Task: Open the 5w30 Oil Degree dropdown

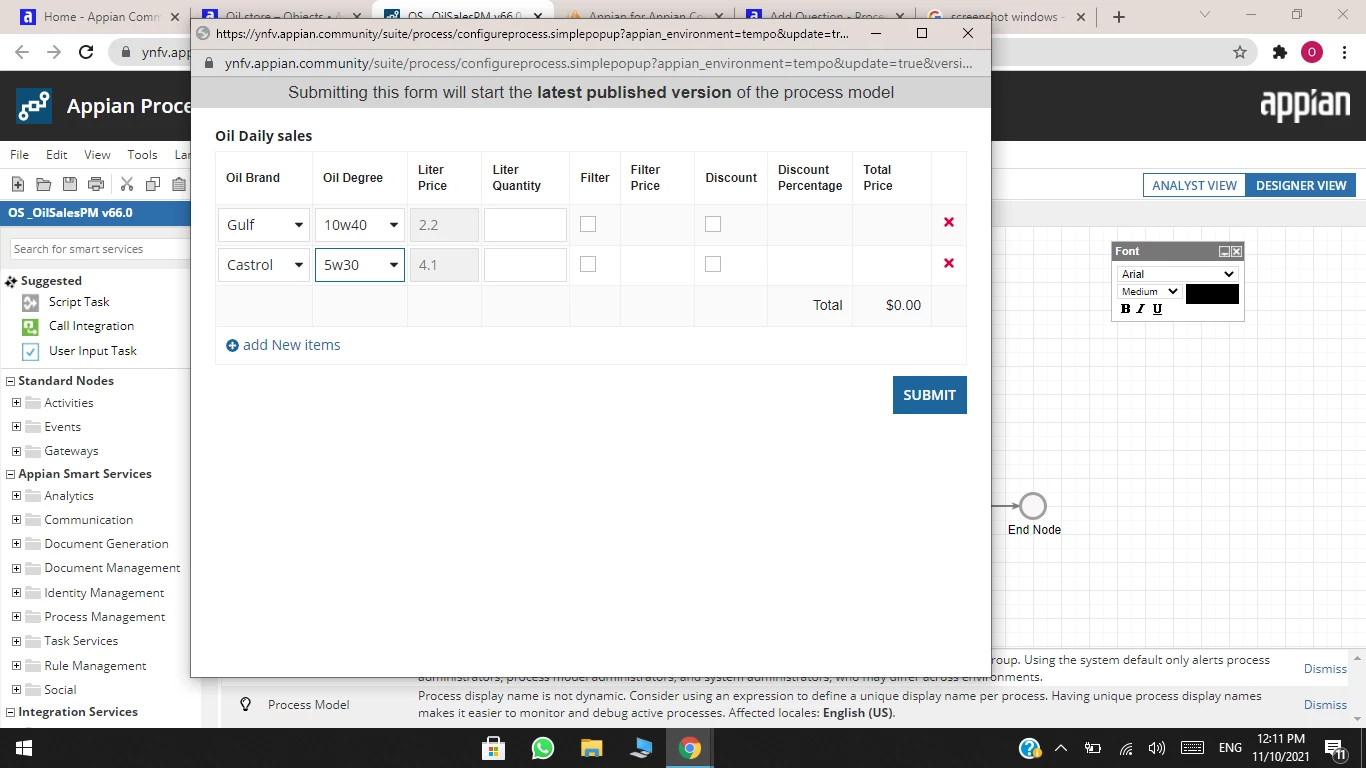Action: [x=360, y=265]
